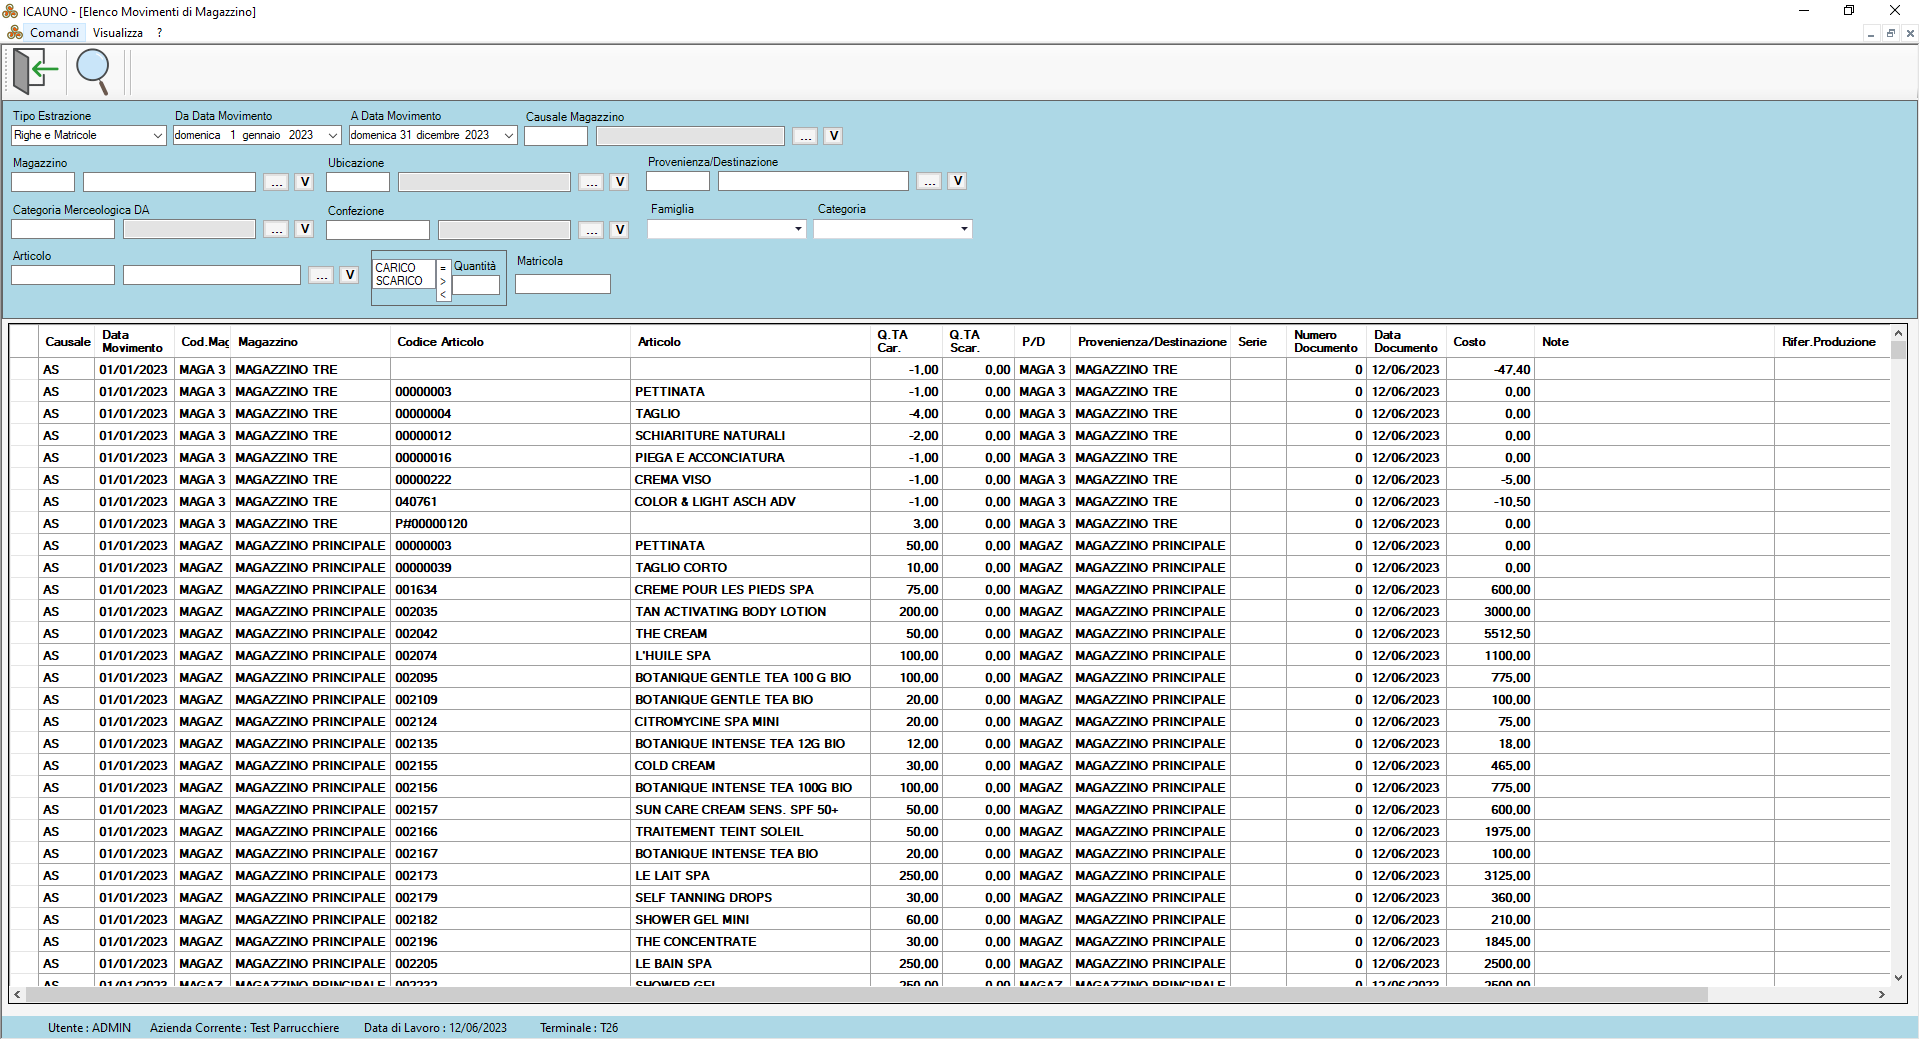
Task: Click the V button beside Provenienza/Destinazione
Action: pos(958,181)
